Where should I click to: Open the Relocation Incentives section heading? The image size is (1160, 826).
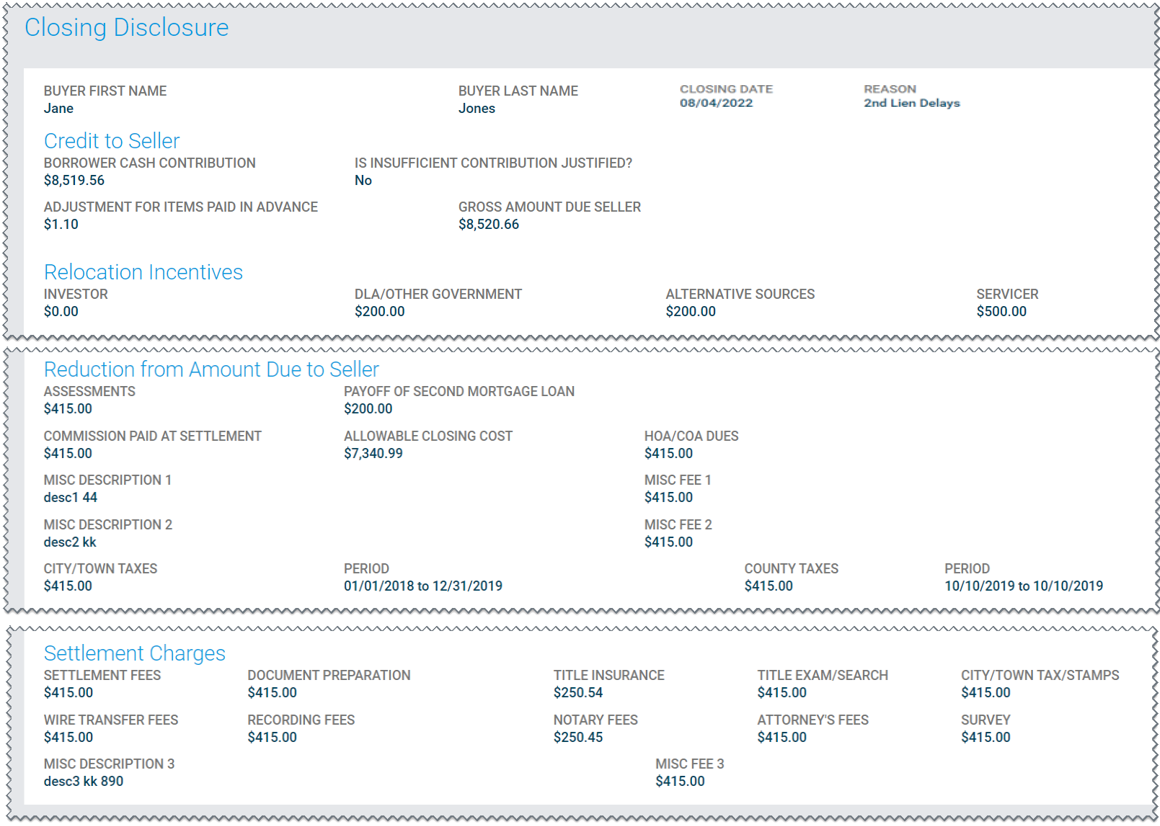(x=143, y=272)
